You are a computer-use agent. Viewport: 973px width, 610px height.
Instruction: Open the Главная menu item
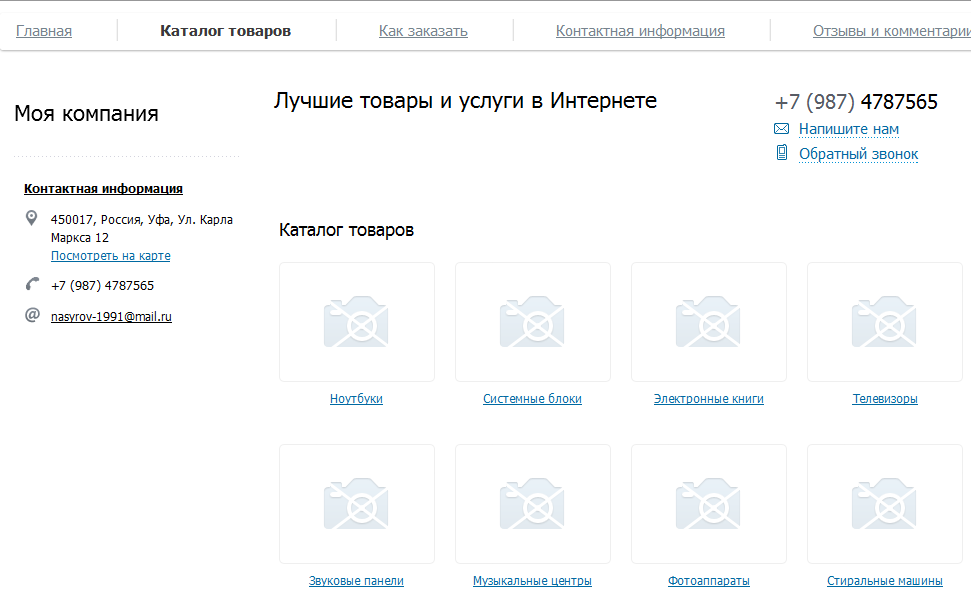pyautogui.click(x=44, y=30)
